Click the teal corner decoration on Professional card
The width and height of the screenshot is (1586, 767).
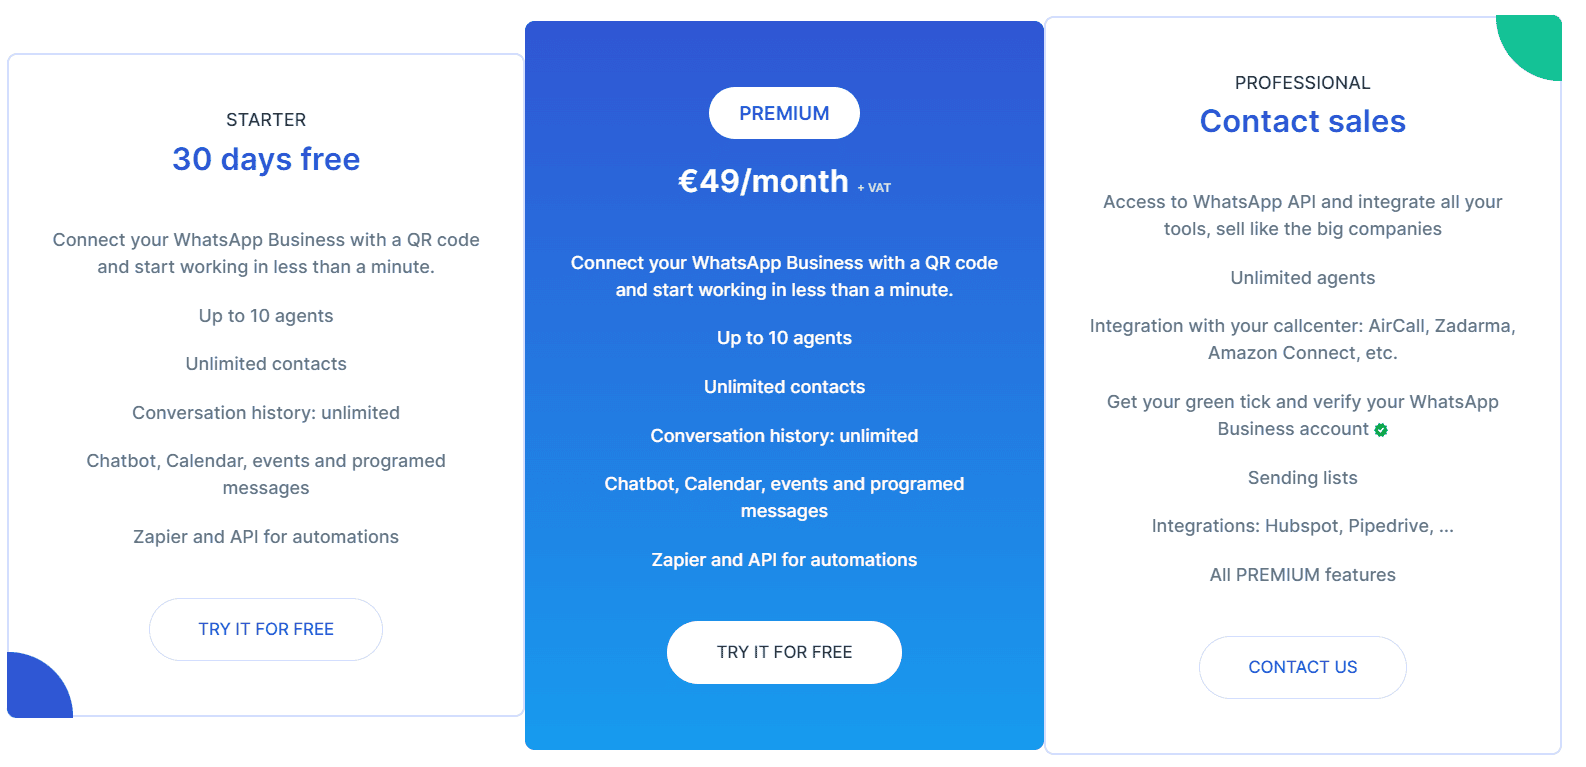coord(1535,44)
